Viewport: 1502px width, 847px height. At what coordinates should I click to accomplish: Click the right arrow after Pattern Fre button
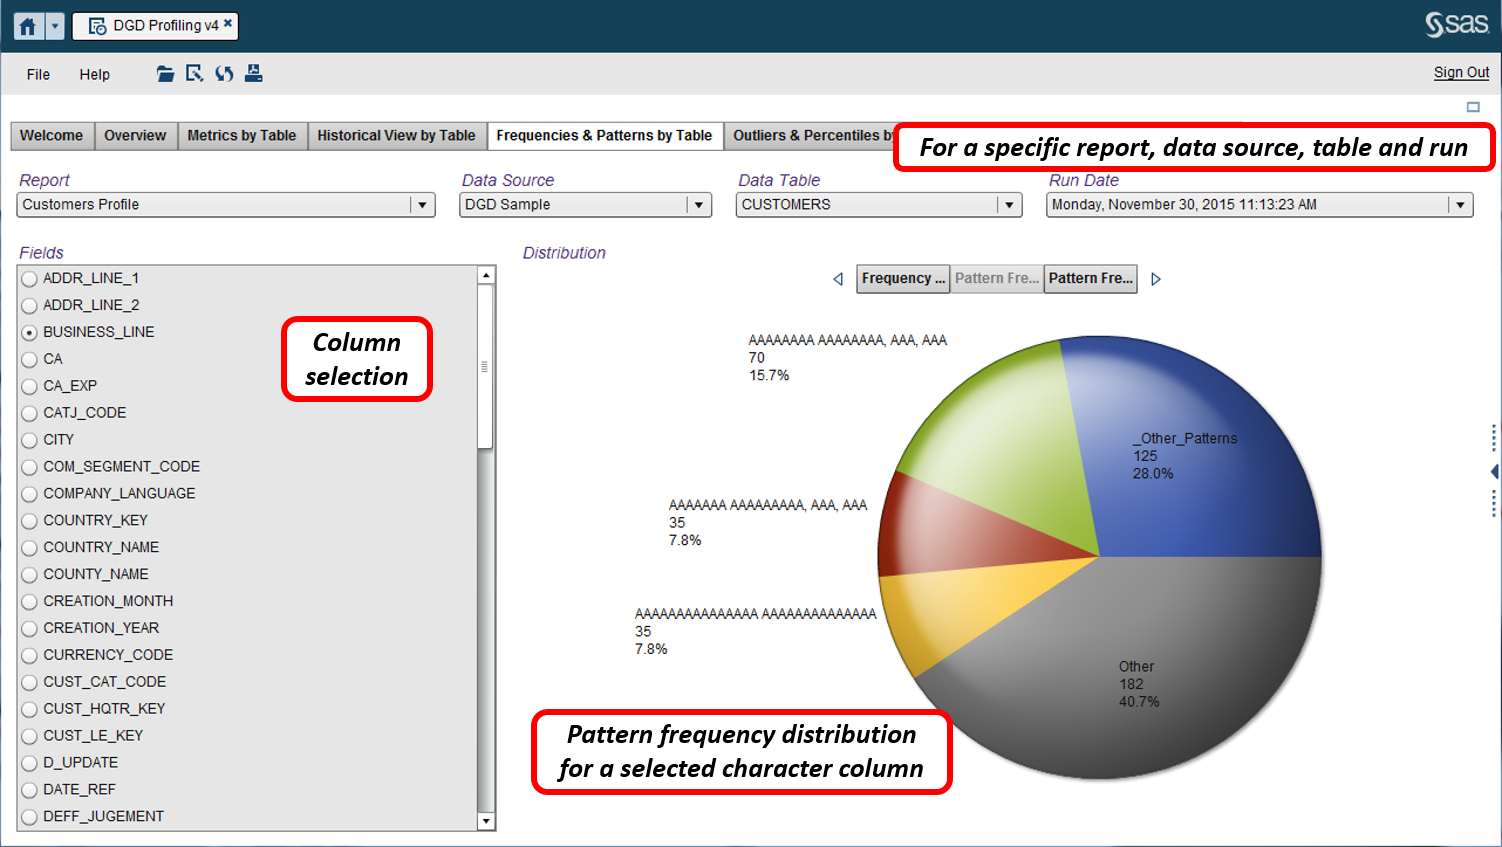point(1156,279)
